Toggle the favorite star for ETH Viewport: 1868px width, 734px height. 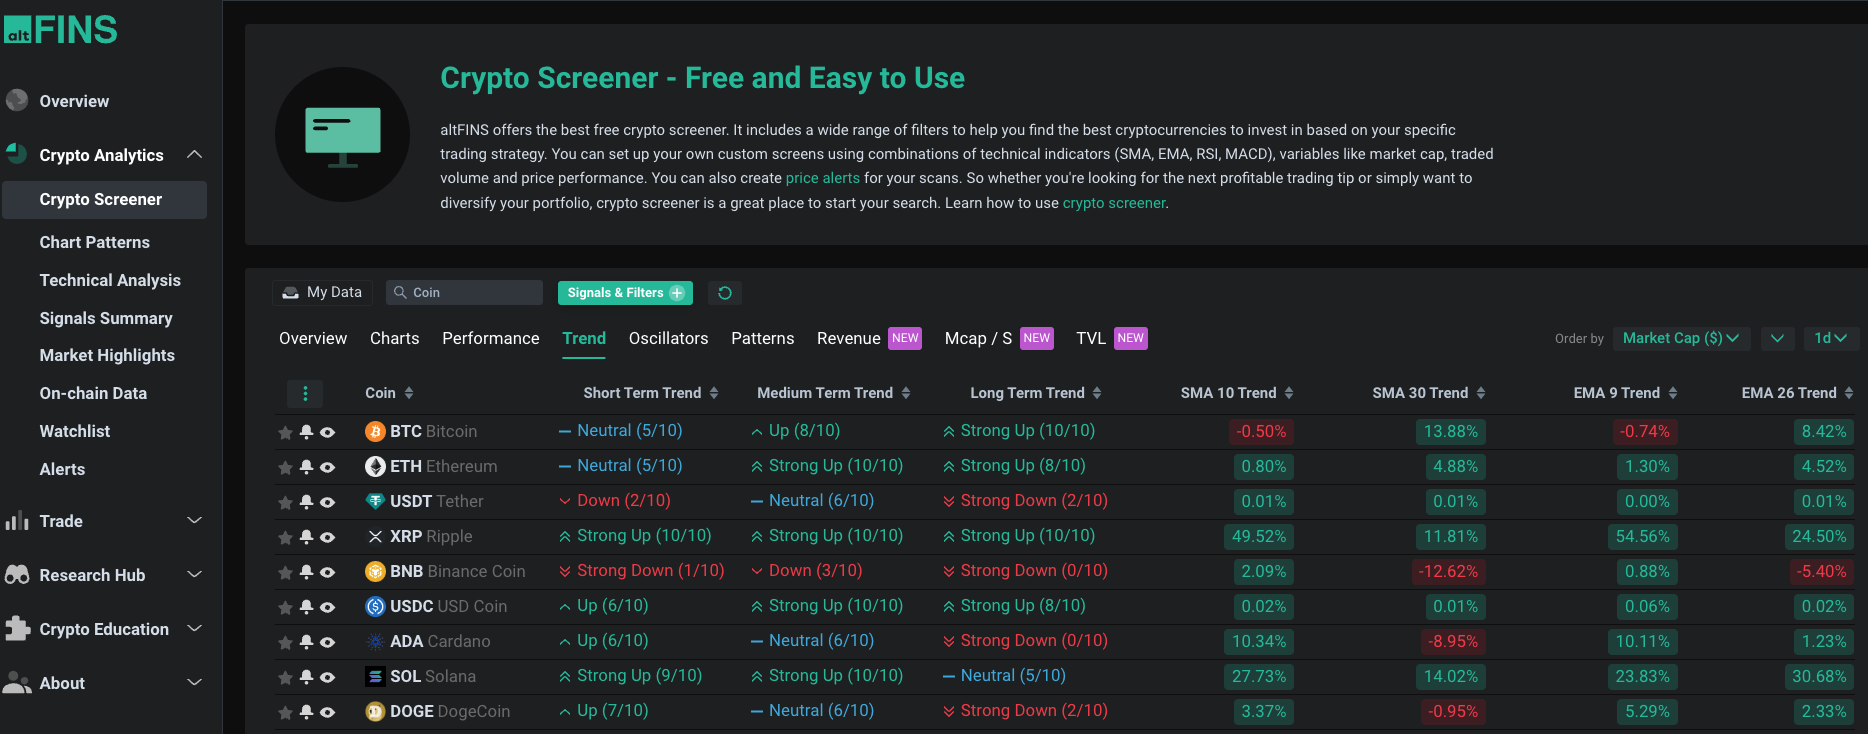click(285, 467)
